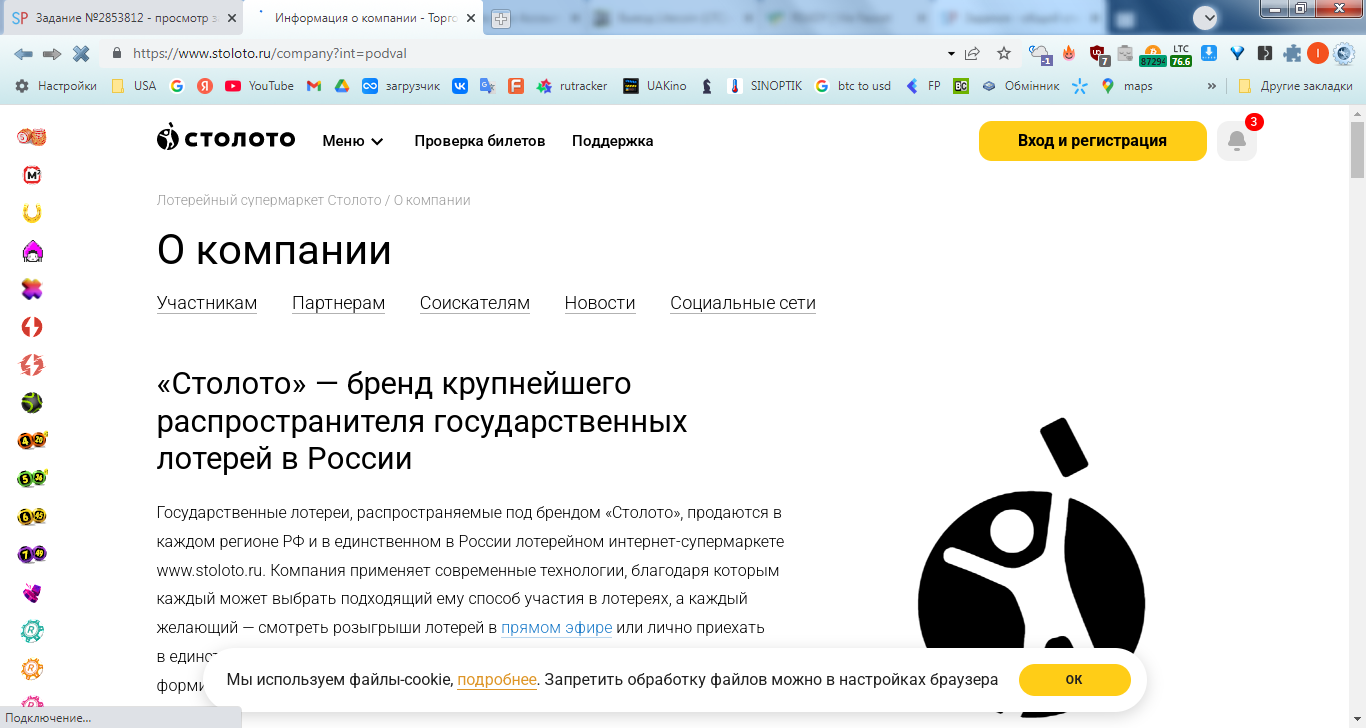Open the Bitcoin price extension showing 87294
Screen dimensions: 1366x728
[1152, 54]
